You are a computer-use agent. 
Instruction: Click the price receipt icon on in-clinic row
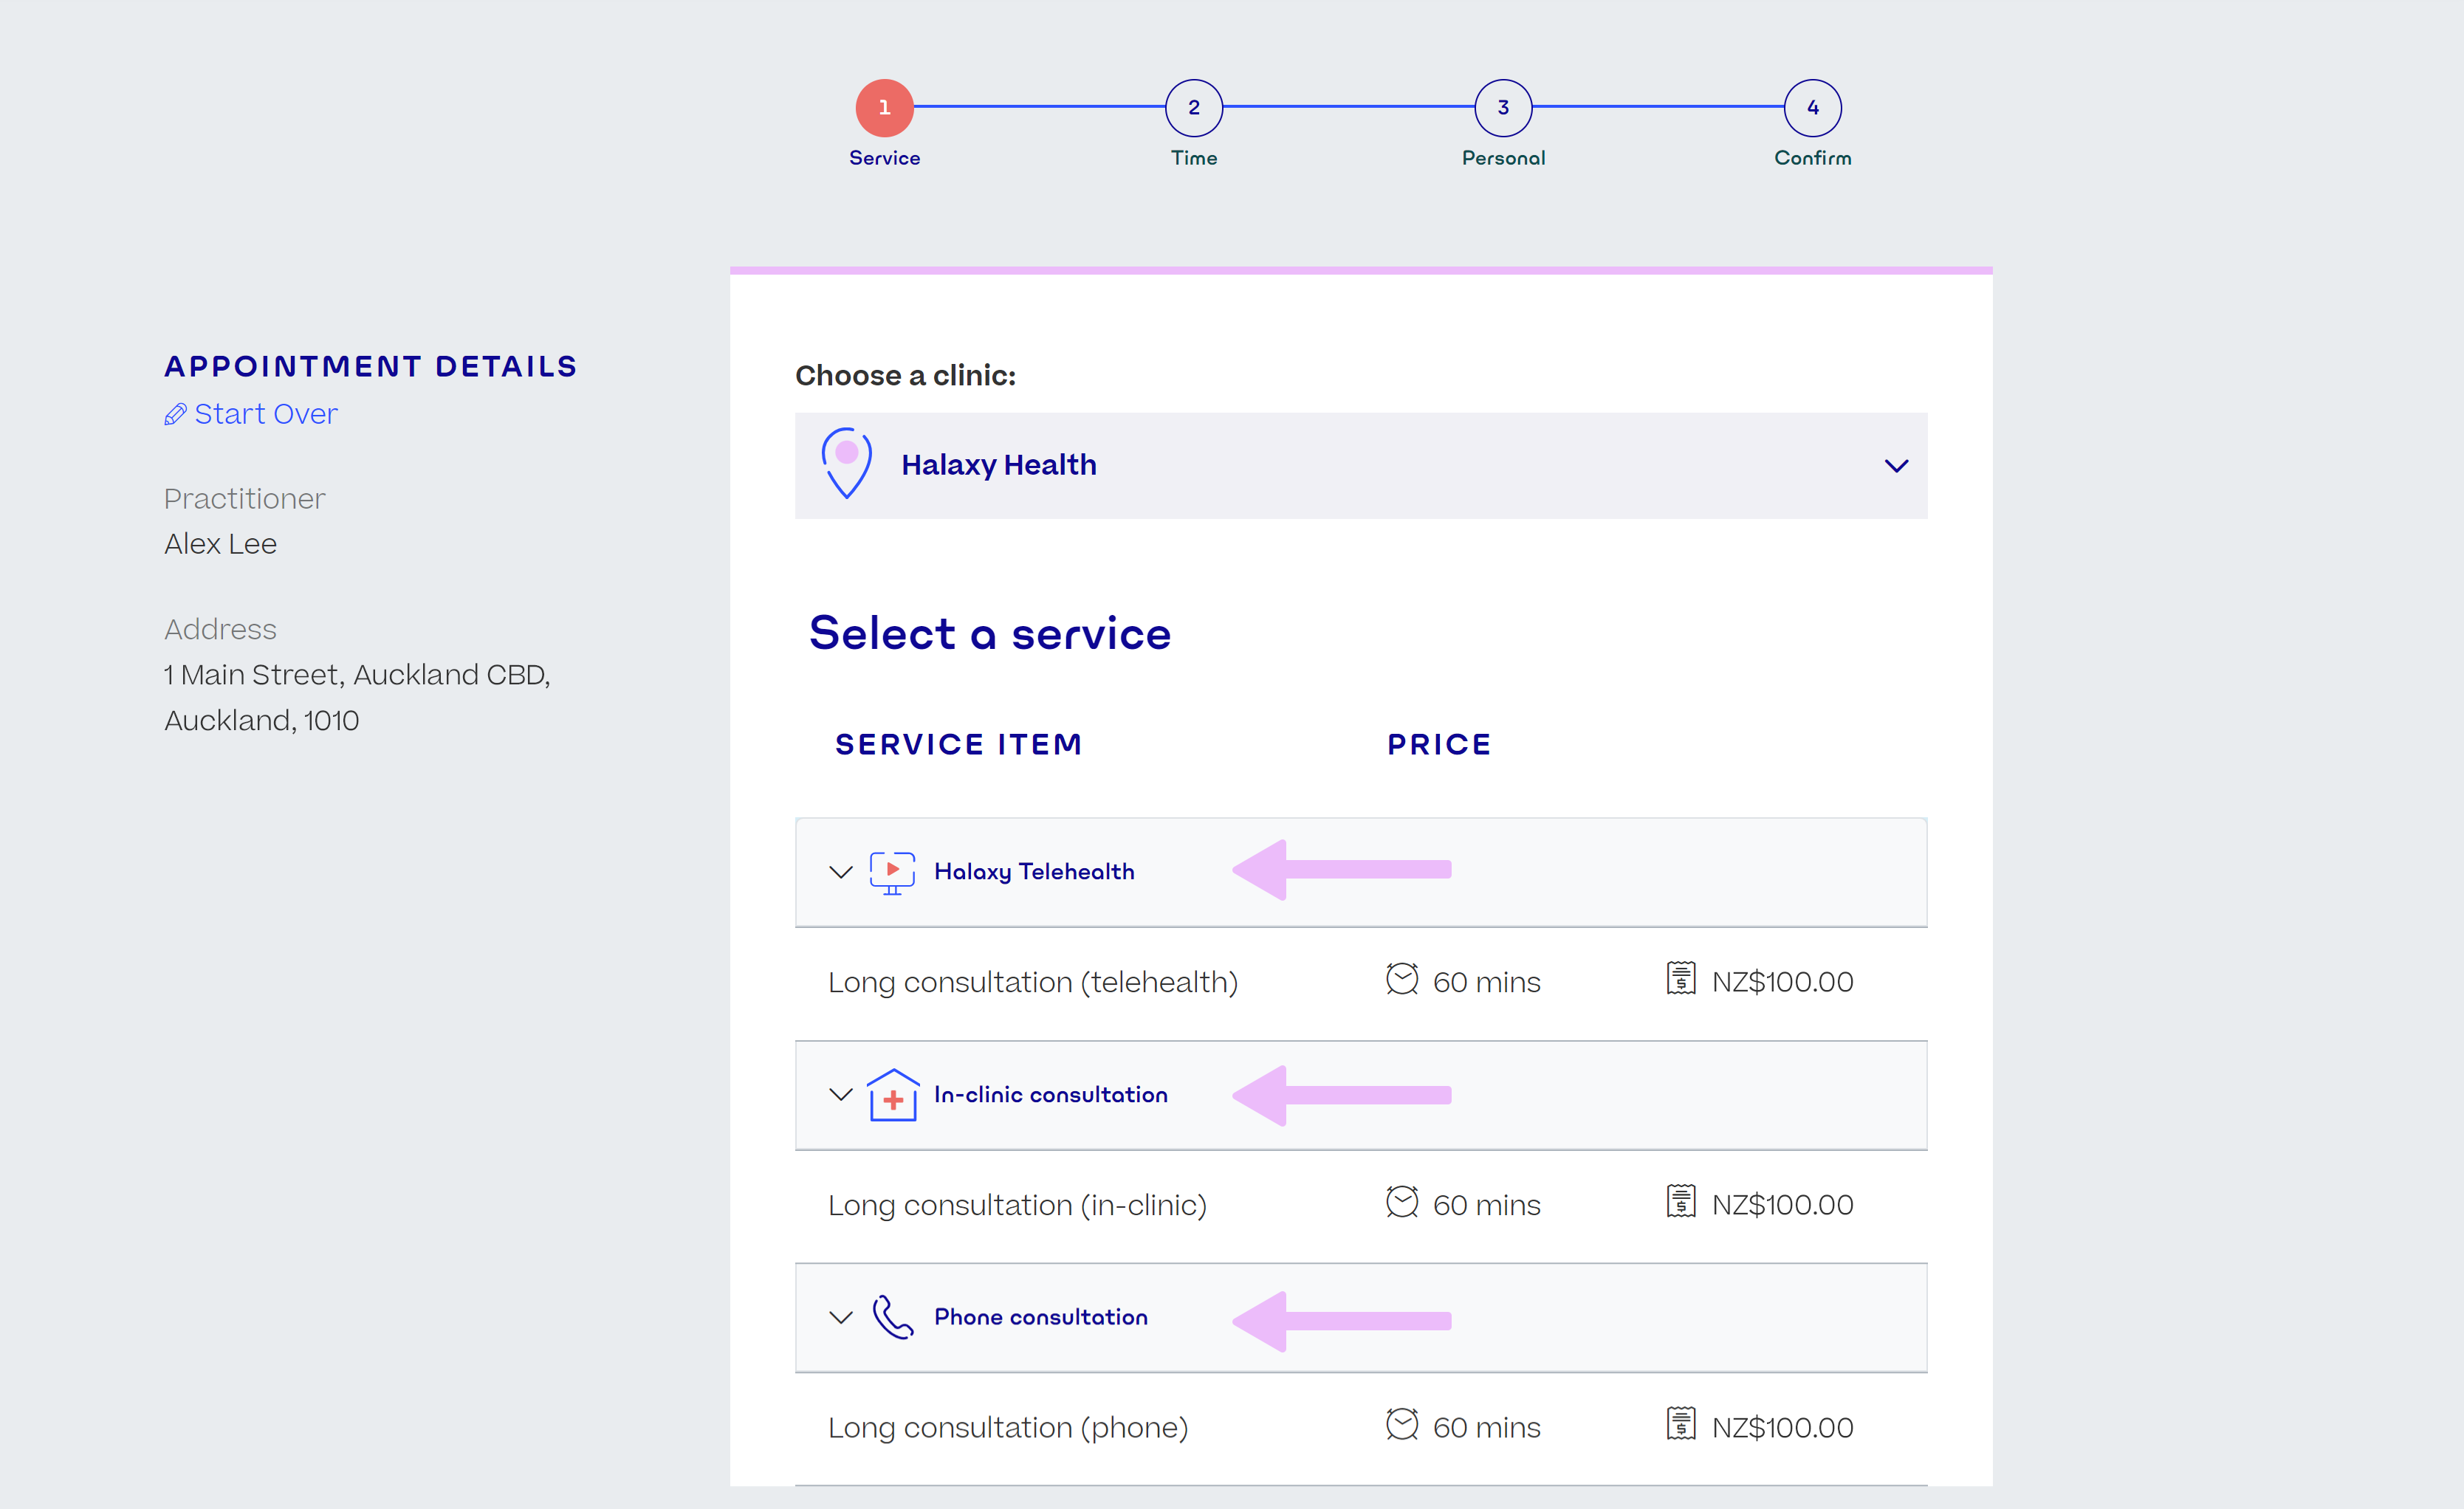(x=1681, y=1201)
